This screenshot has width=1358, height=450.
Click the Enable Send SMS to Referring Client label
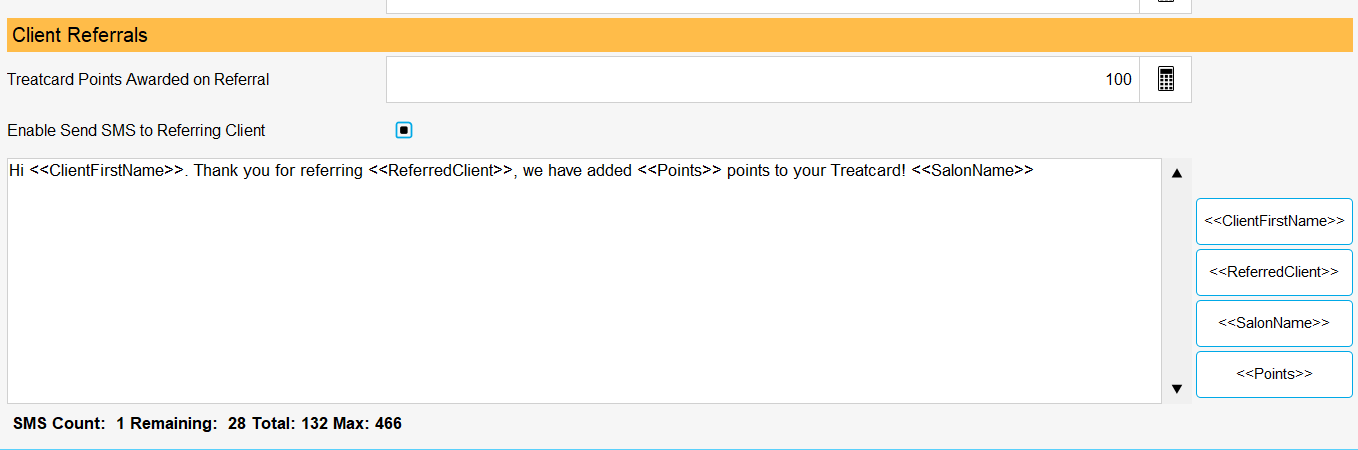click(x=136, y=130)
